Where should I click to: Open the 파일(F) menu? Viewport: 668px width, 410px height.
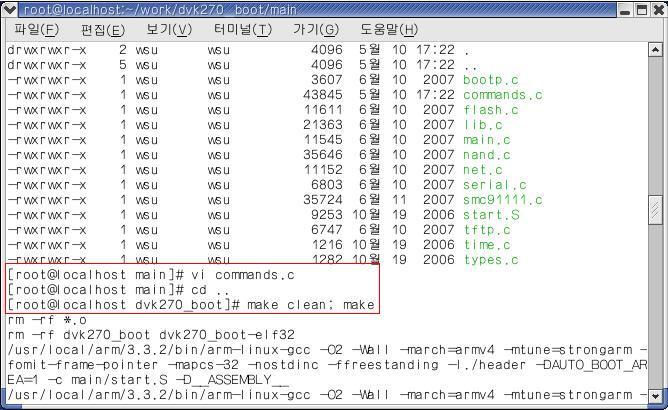[36, 29]
